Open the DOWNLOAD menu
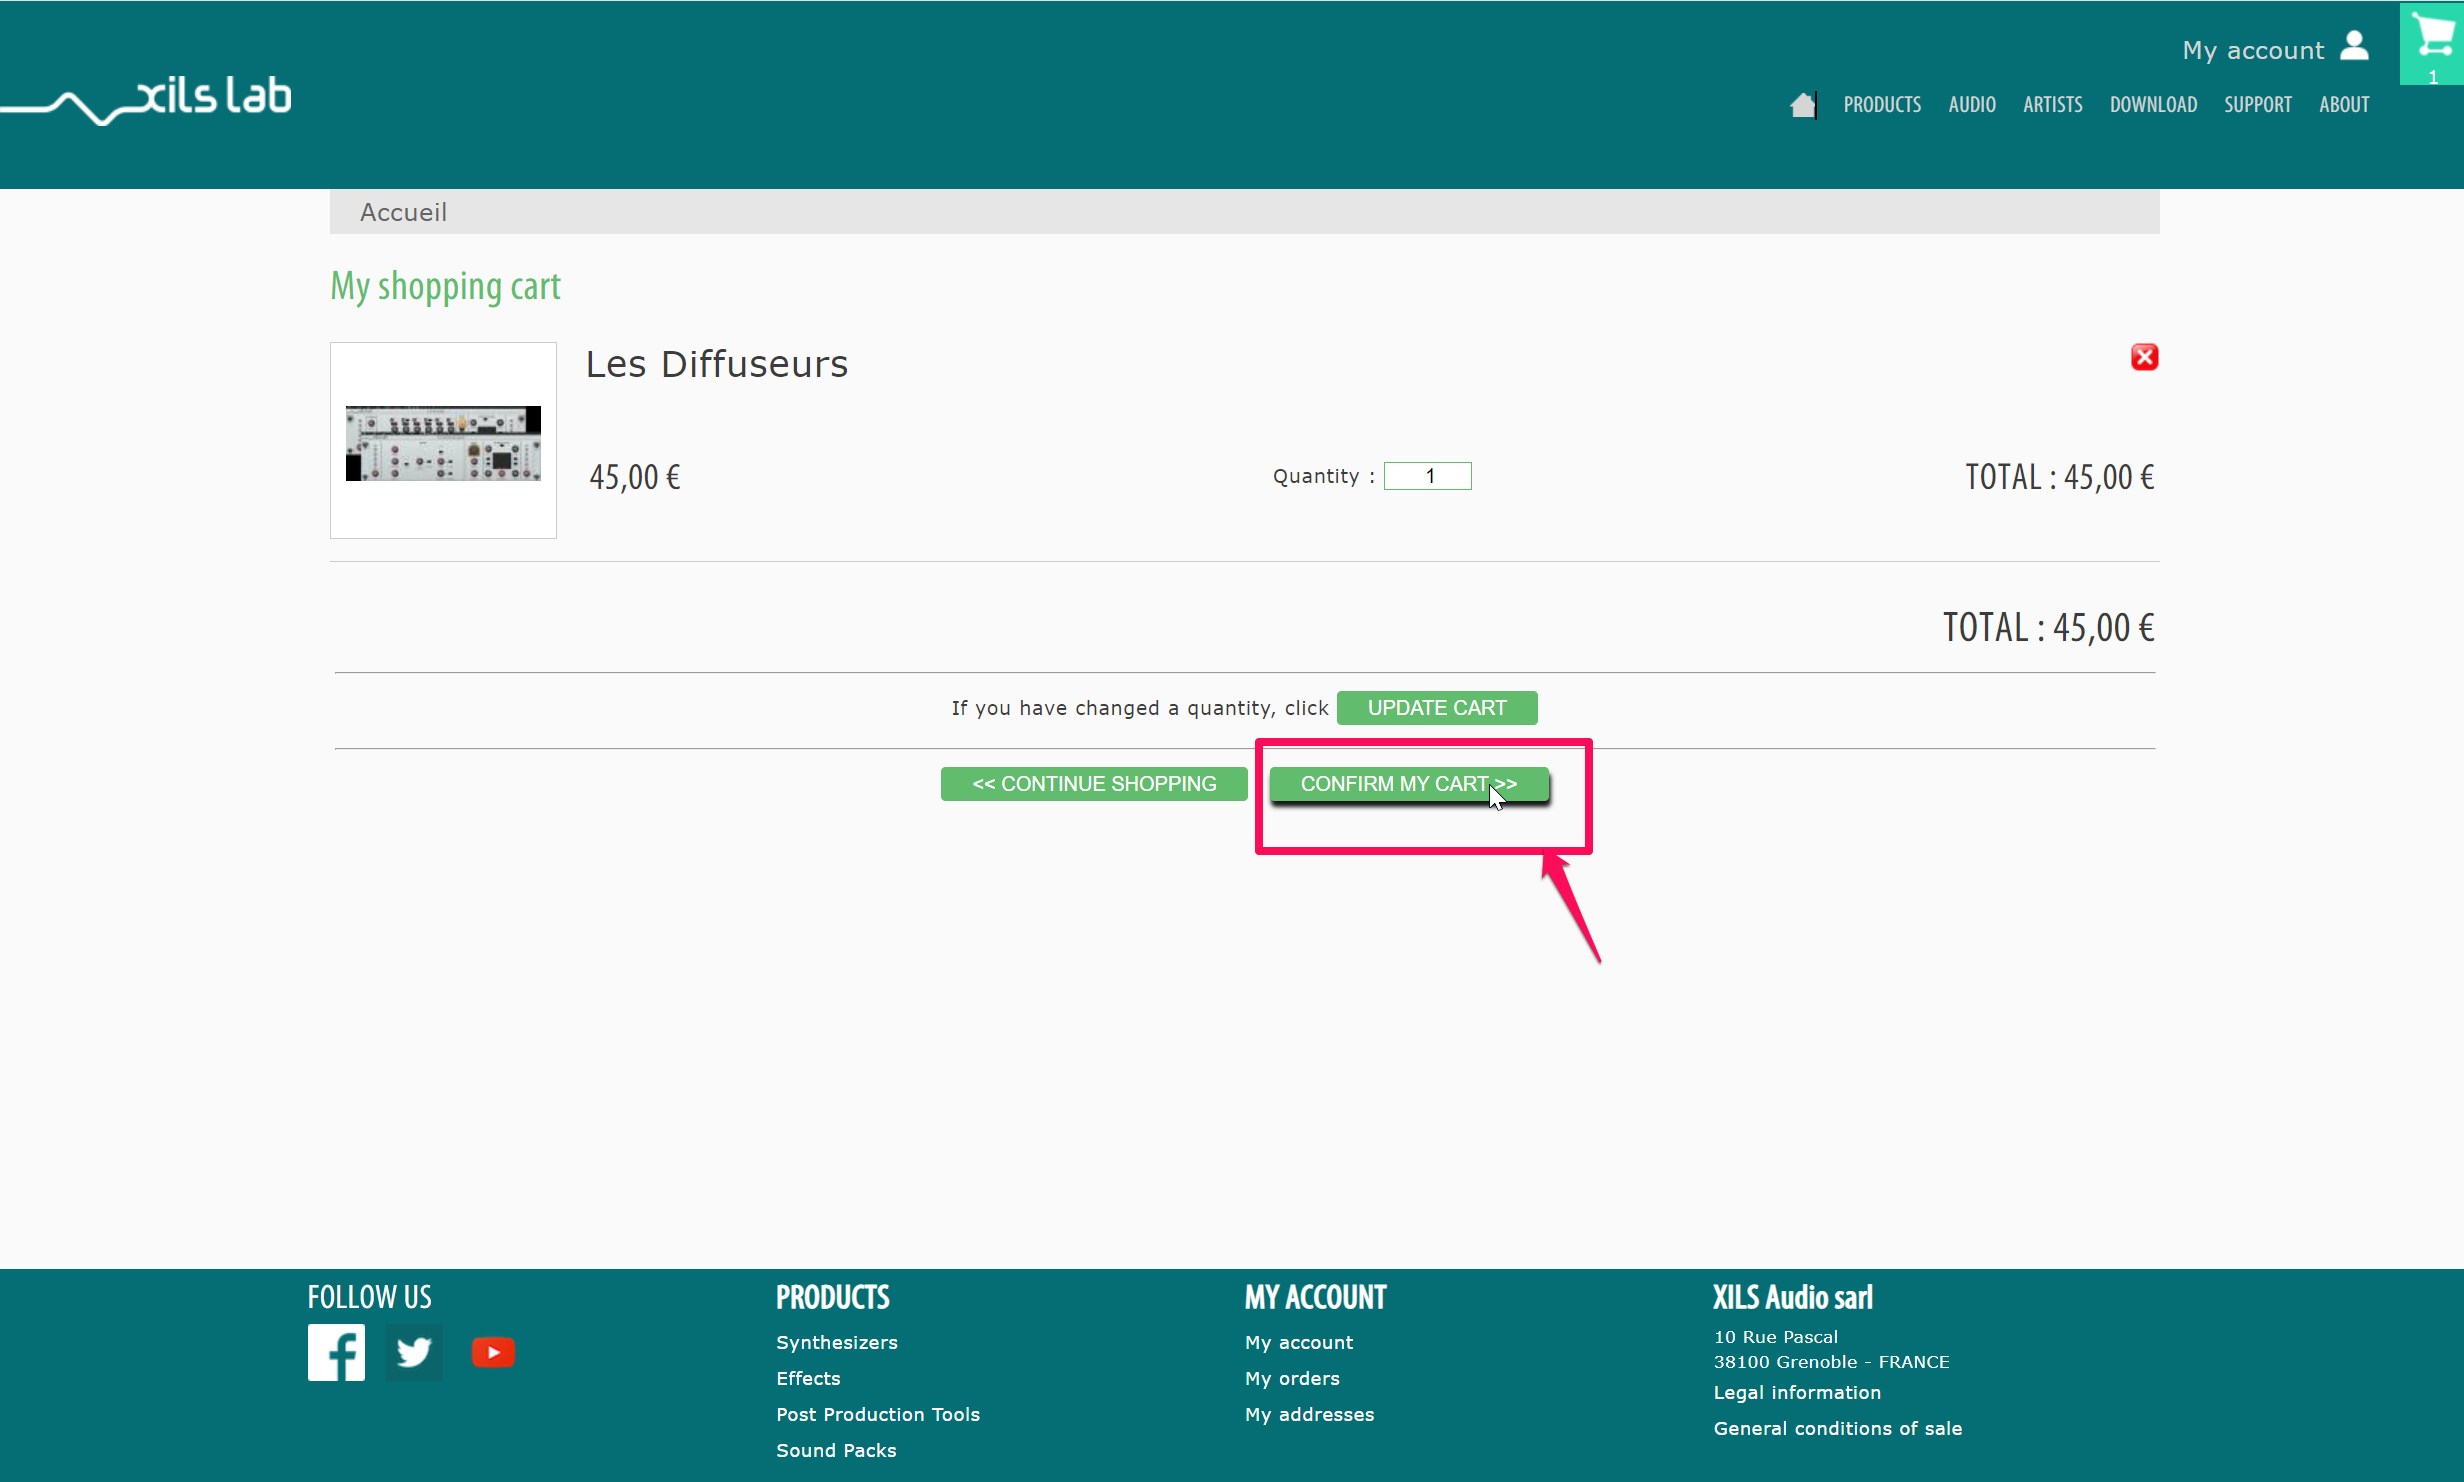 [2153, 105]
